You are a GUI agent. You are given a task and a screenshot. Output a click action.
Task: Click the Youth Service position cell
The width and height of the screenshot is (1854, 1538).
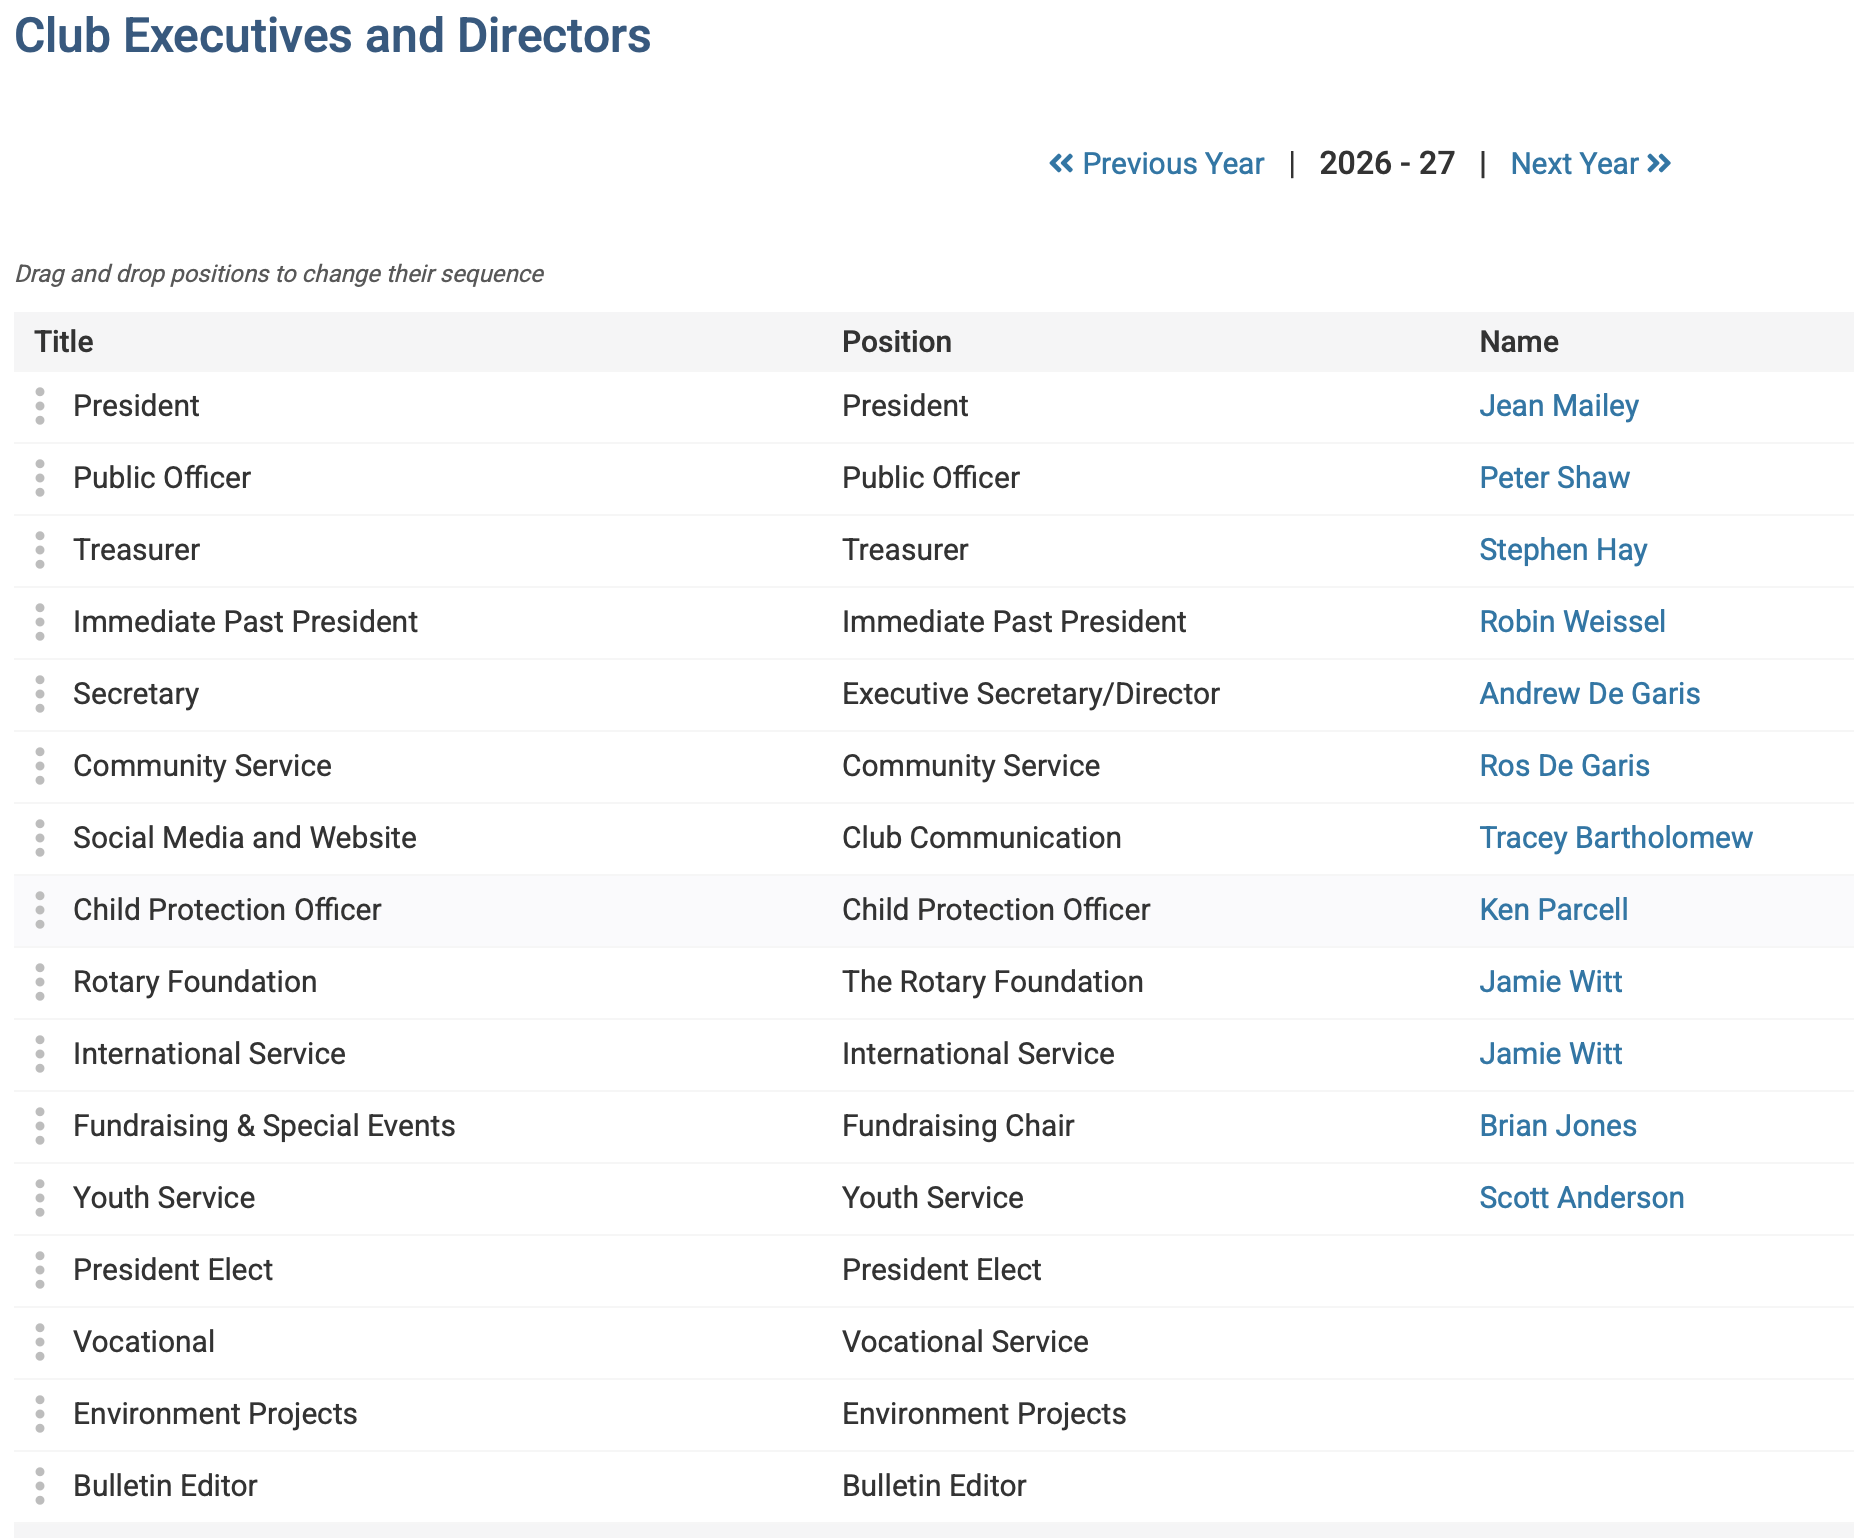(933, 1198)
